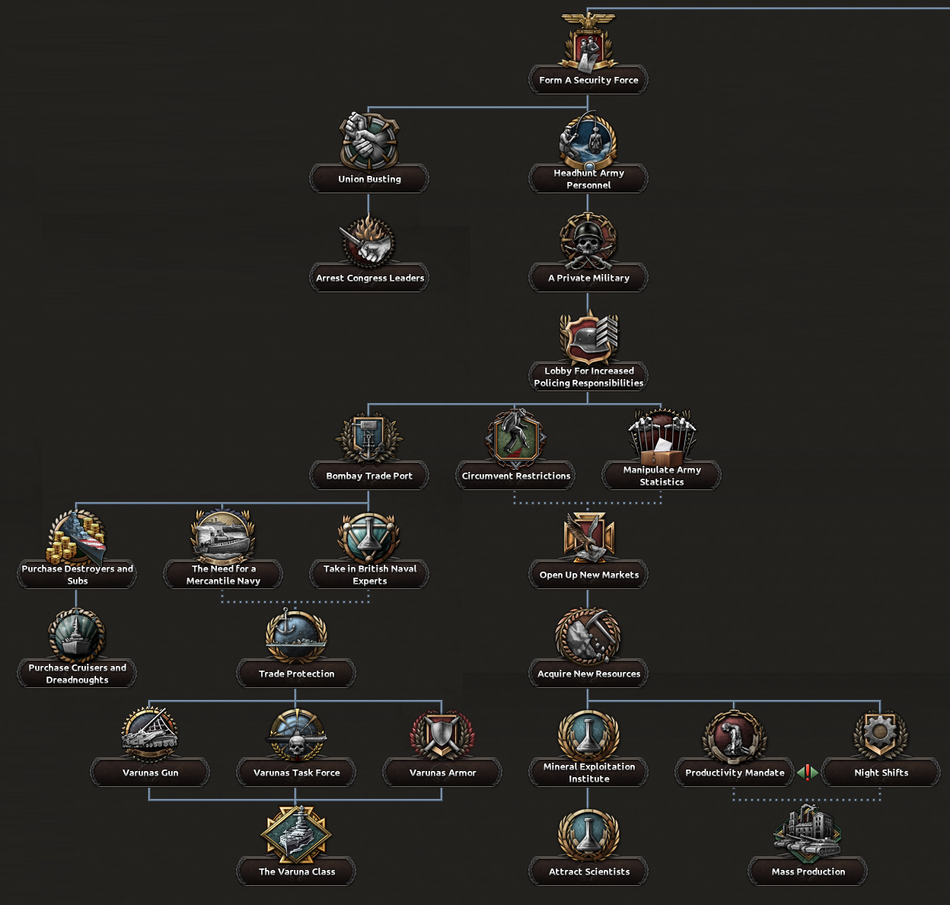Click the Arrest Congress Leaders label
Viewport: 950px width, 905px height.
pyautogui.click(x=369, y=278)
